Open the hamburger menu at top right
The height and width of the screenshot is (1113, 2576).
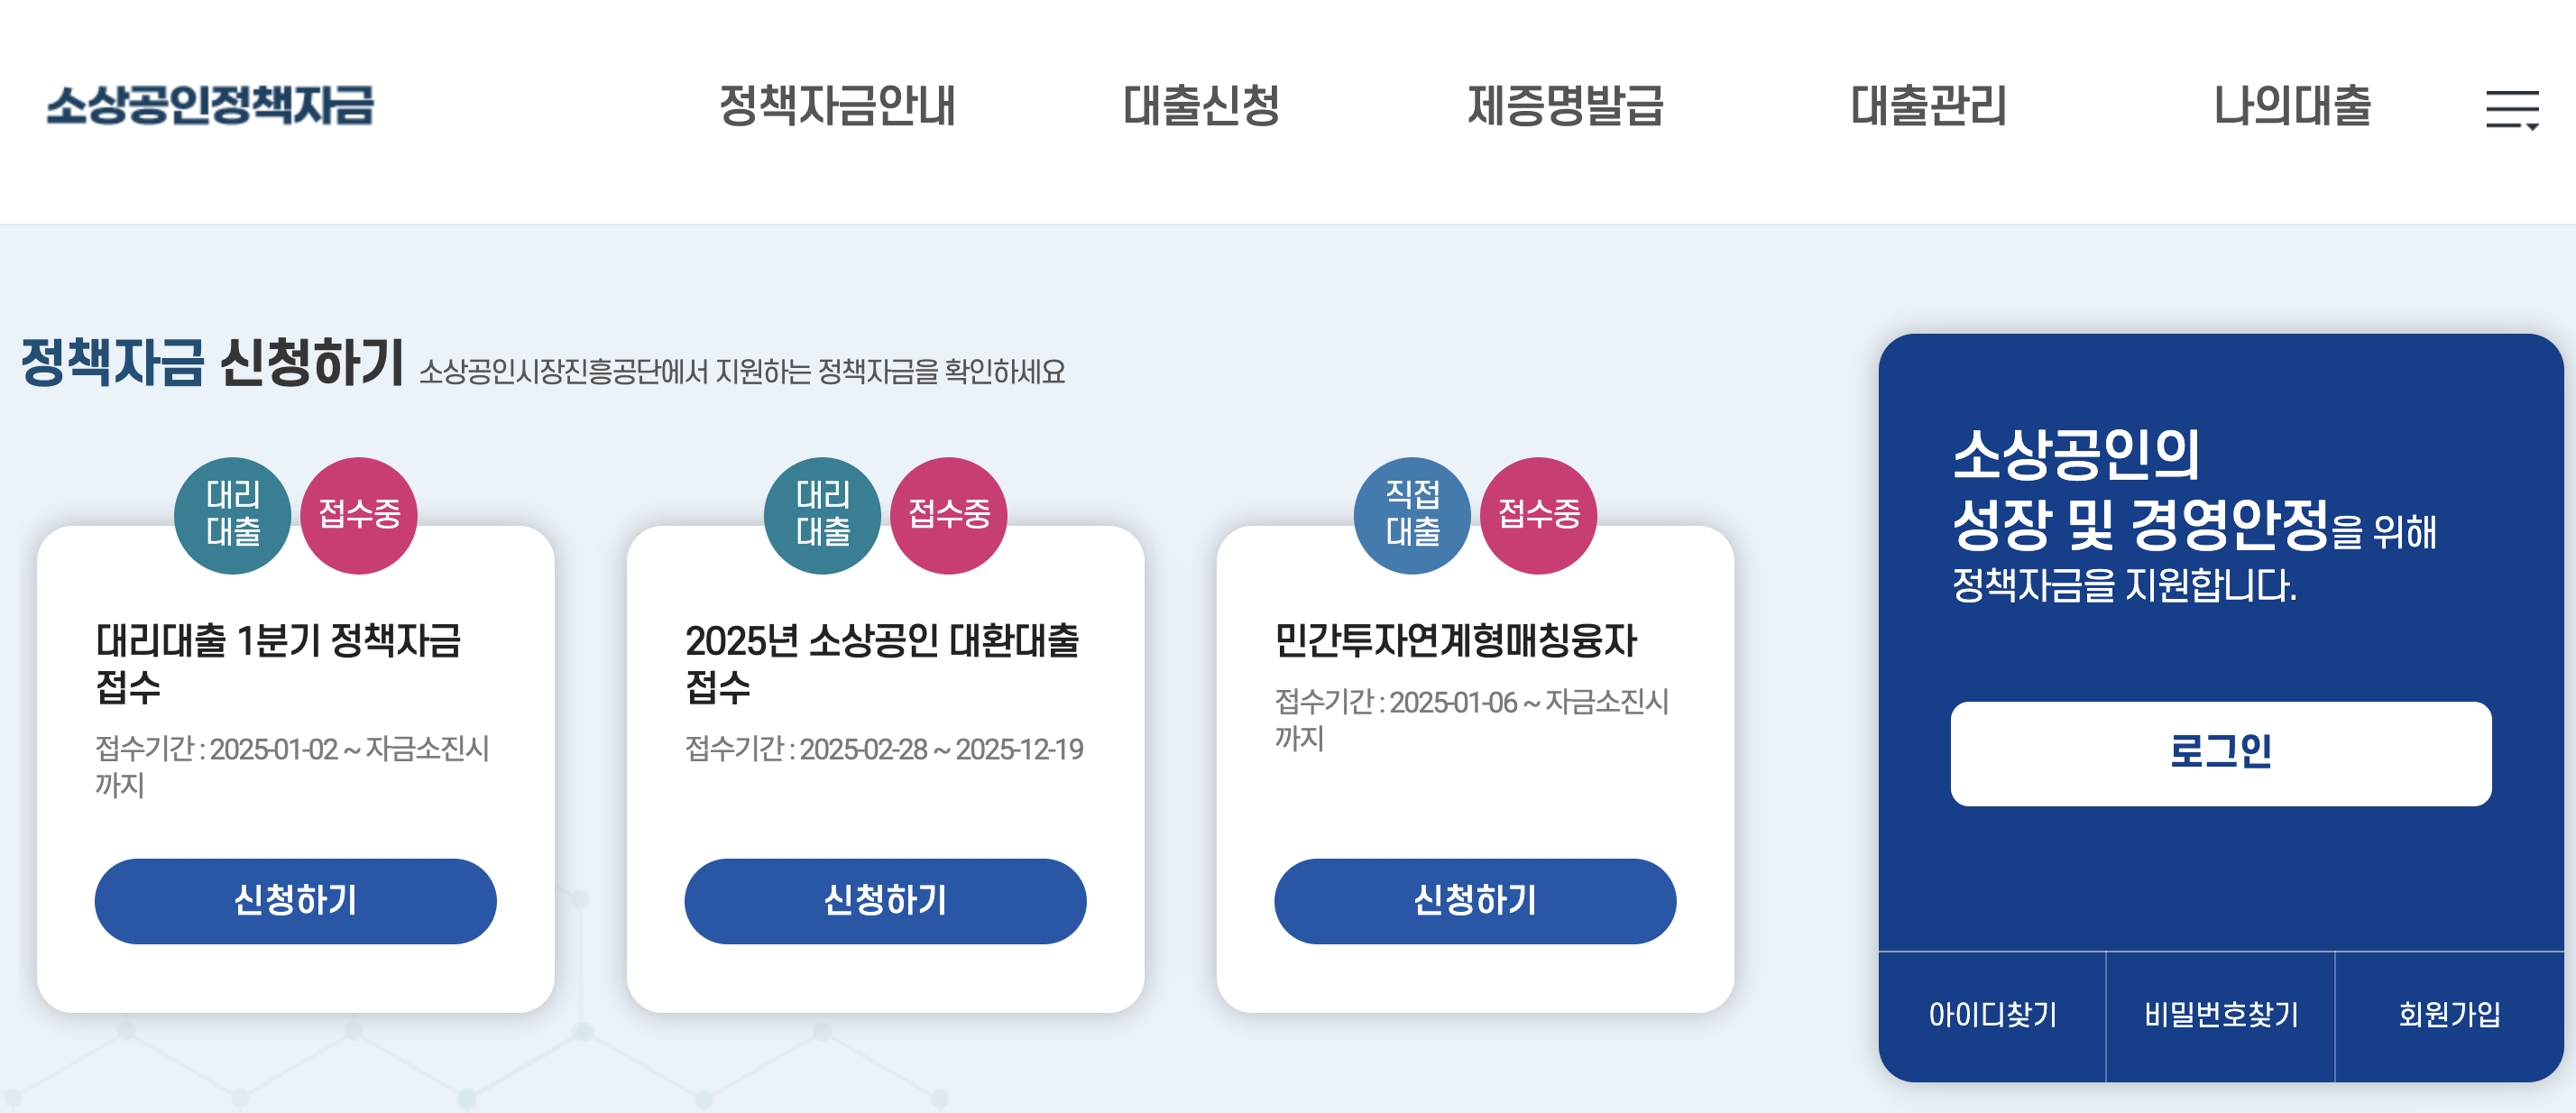pyautogui.click(x=2515, y=110)
